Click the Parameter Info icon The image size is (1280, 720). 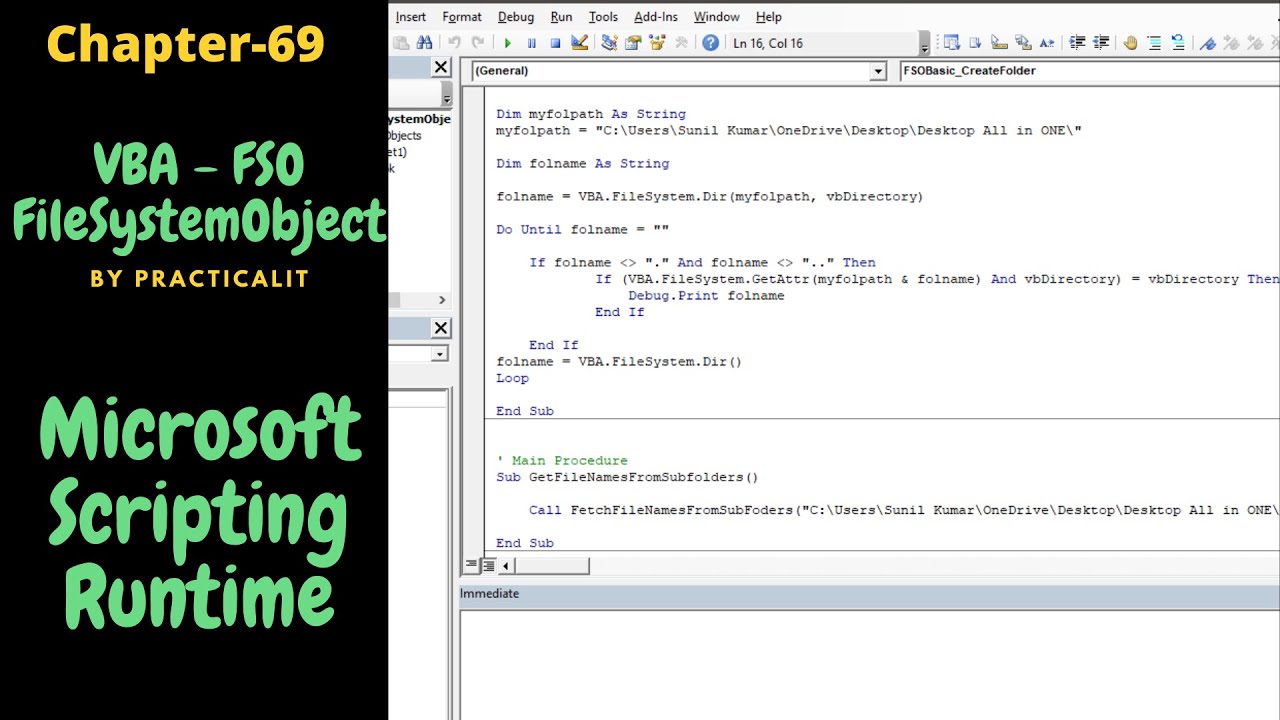pos(1023,43)
